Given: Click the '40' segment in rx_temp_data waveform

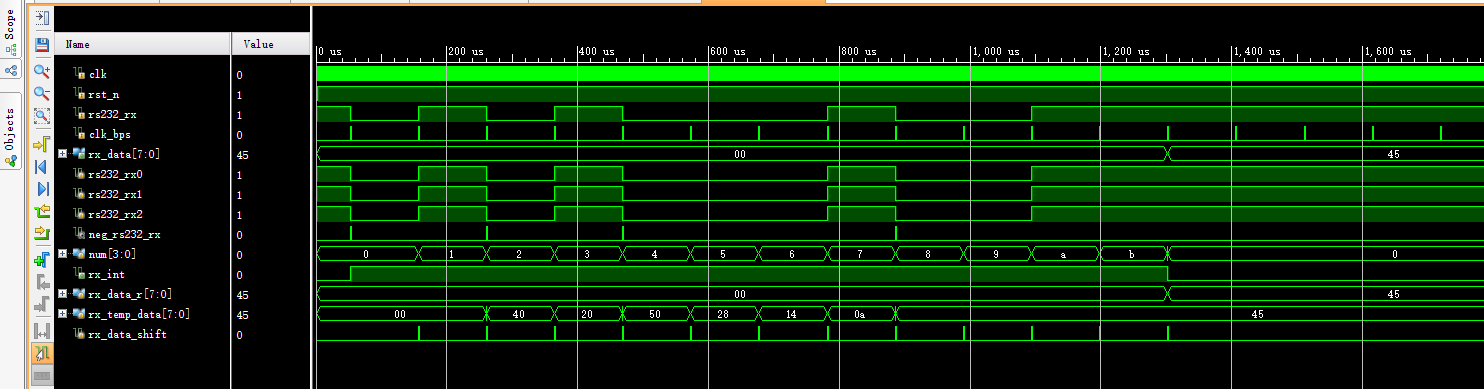Looking at the screenshot, I should point(520,314).
